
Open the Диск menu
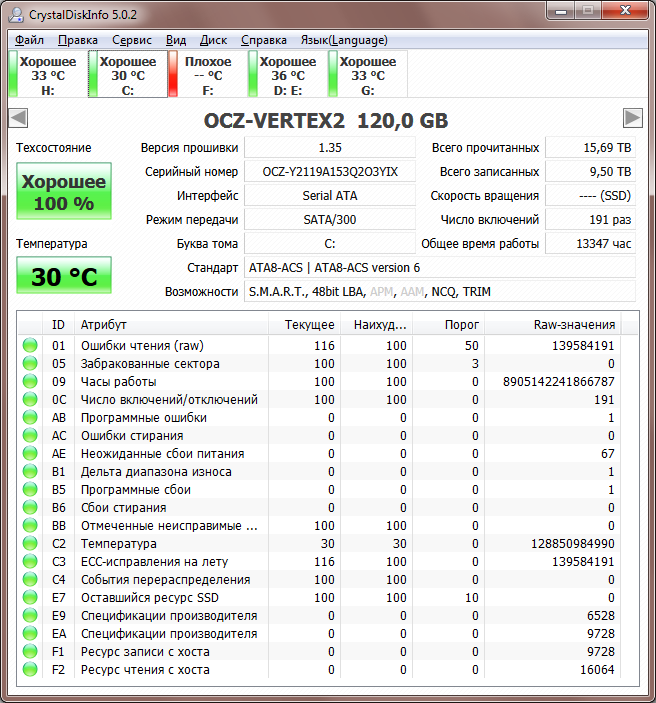pyautogui.click(x=213, y=40)
